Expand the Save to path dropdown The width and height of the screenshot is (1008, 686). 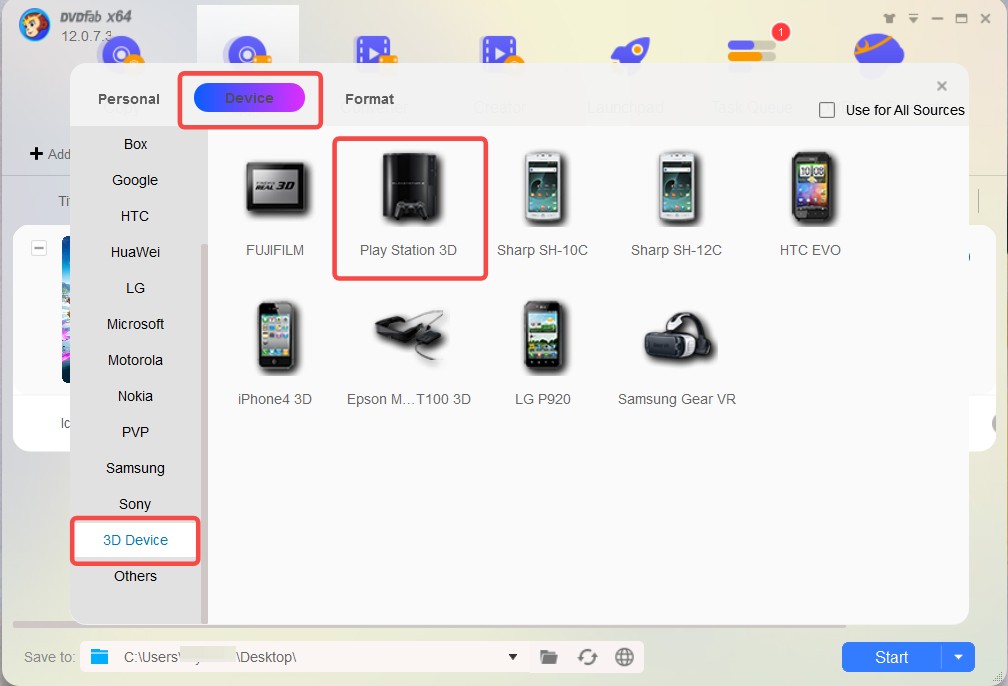click(512, 657)
